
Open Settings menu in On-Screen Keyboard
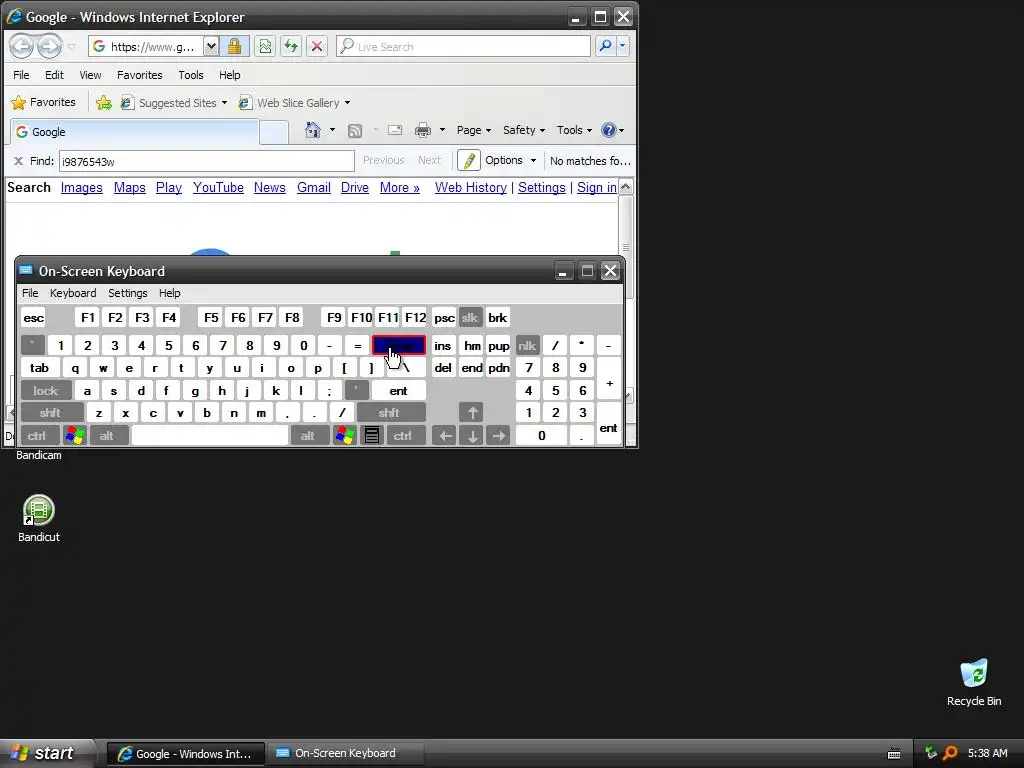(x=127, y=293)
